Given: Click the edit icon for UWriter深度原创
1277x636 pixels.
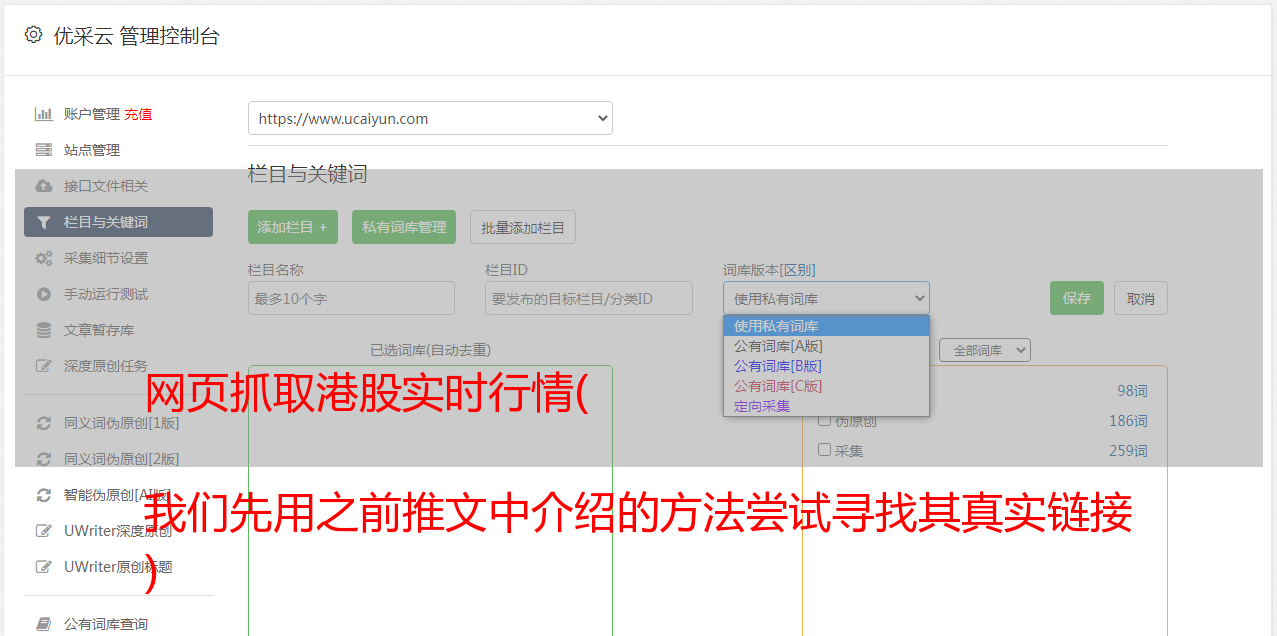Looking at the screenshot, I should 44,531.
